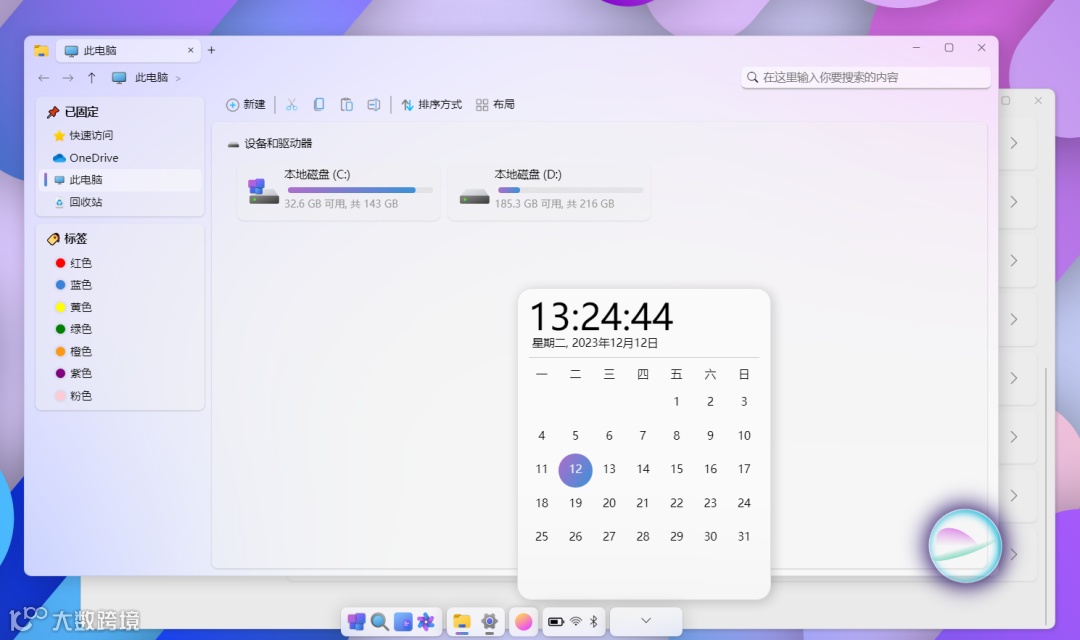Open the 排序方式 sort menu
Image resolution: width=1080 pixels, height=640 pixels.
(x=432, y=105)
